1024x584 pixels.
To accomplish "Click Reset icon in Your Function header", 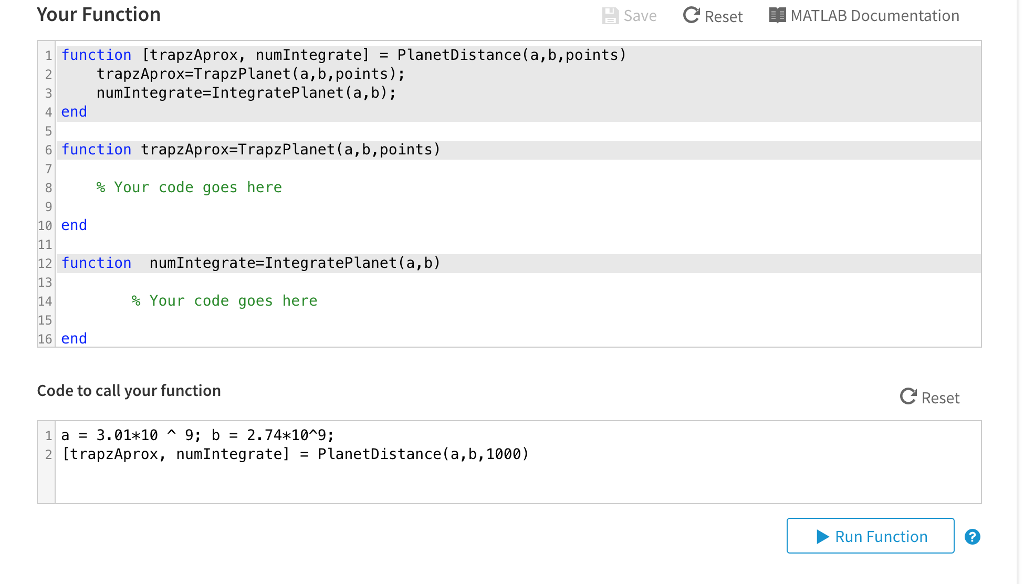I will [691, 15].
